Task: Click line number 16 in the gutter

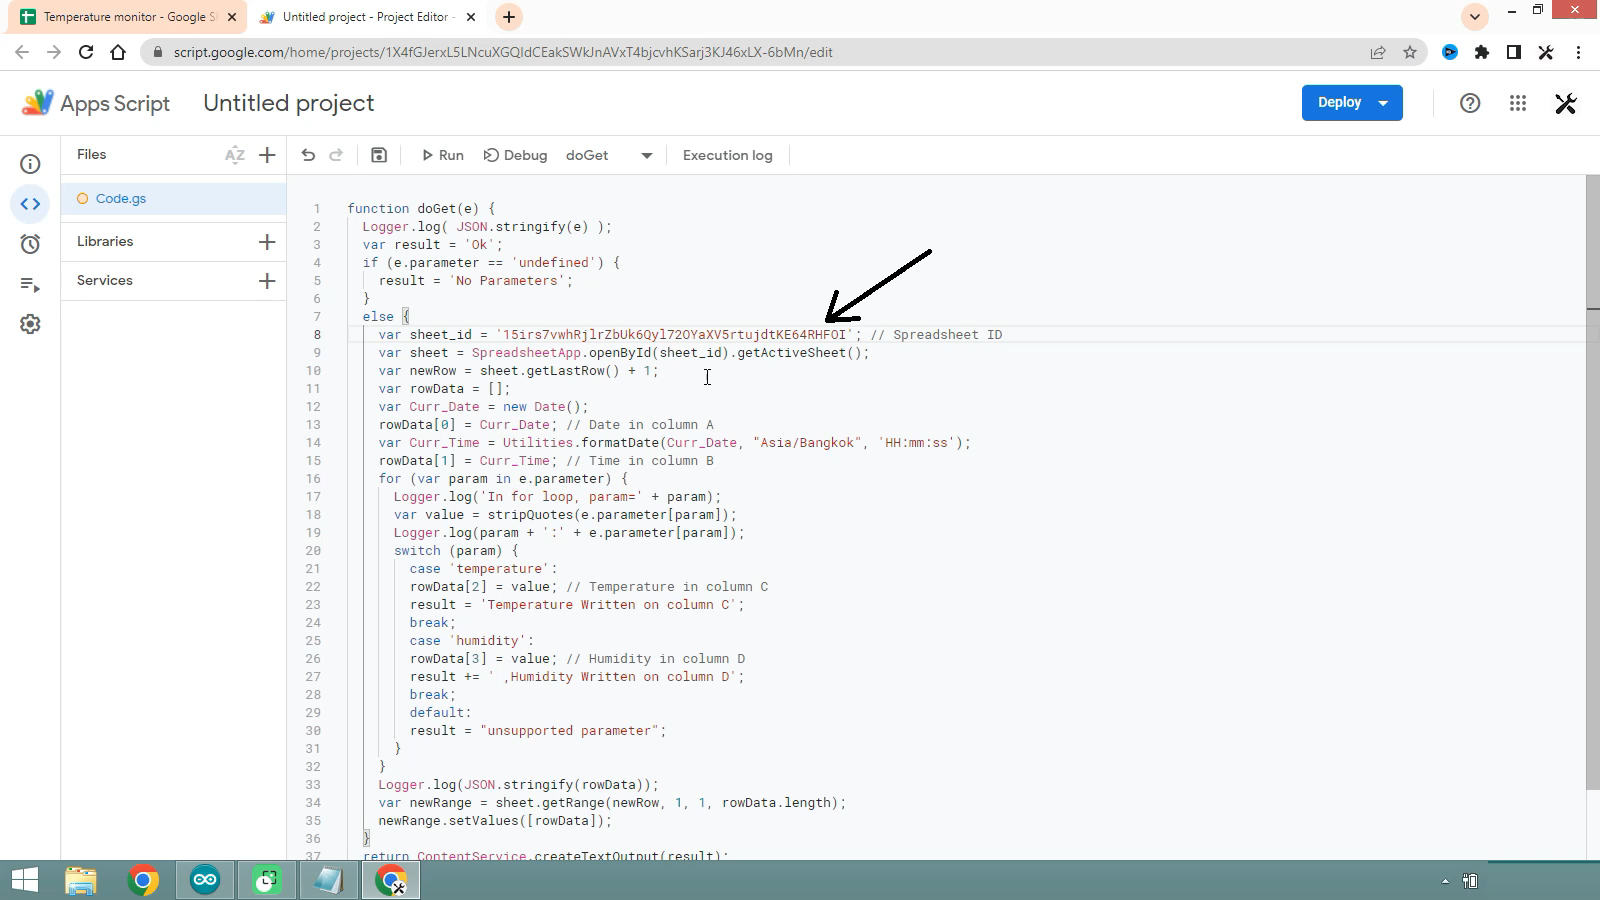Action: [x=314, y=479]
